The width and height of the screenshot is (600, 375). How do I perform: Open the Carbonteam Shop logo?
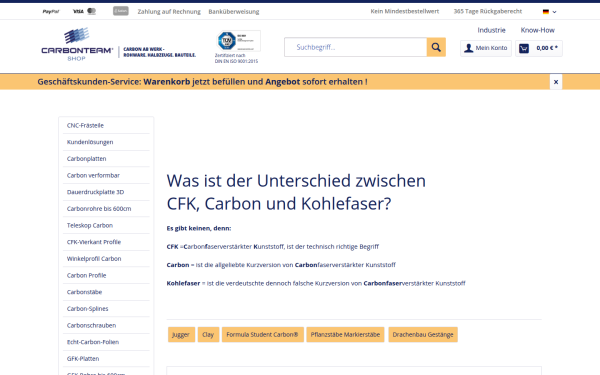[77, 44]
